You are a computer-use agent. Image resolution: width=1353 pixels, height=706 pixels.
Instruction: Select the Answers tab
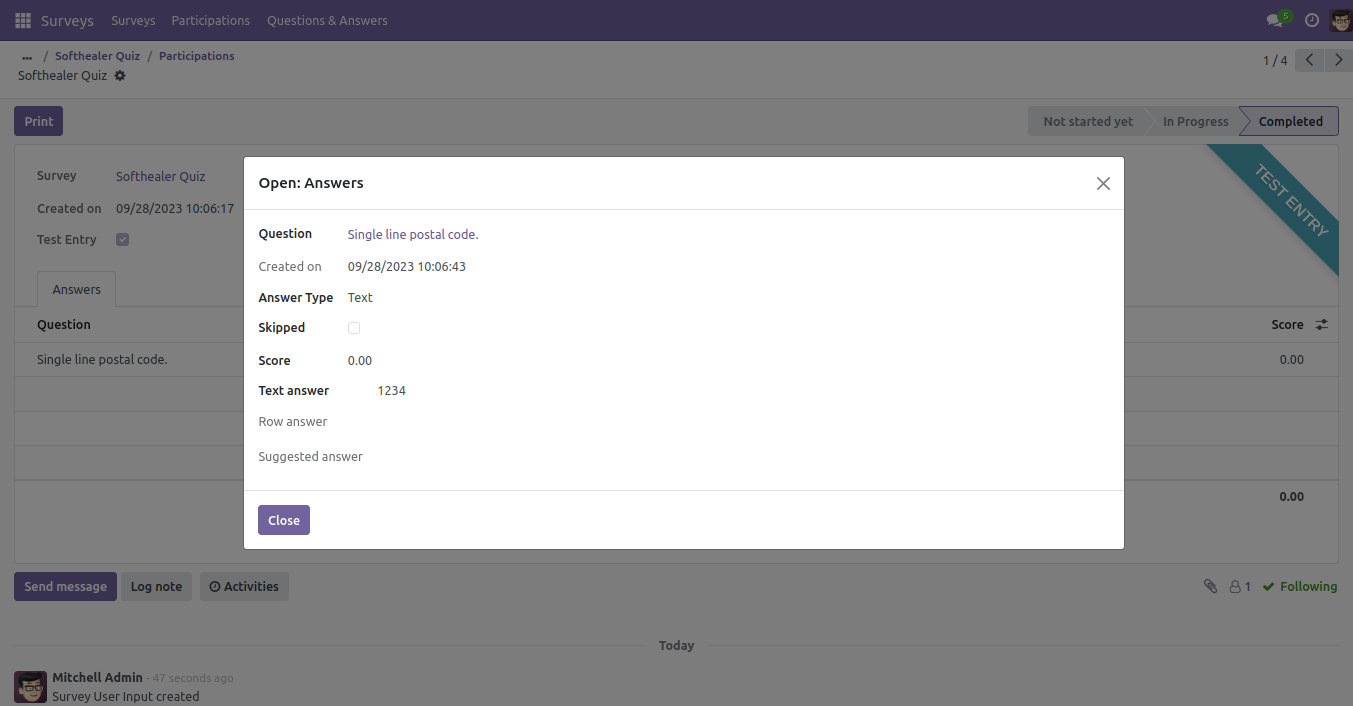coord(77,289)
